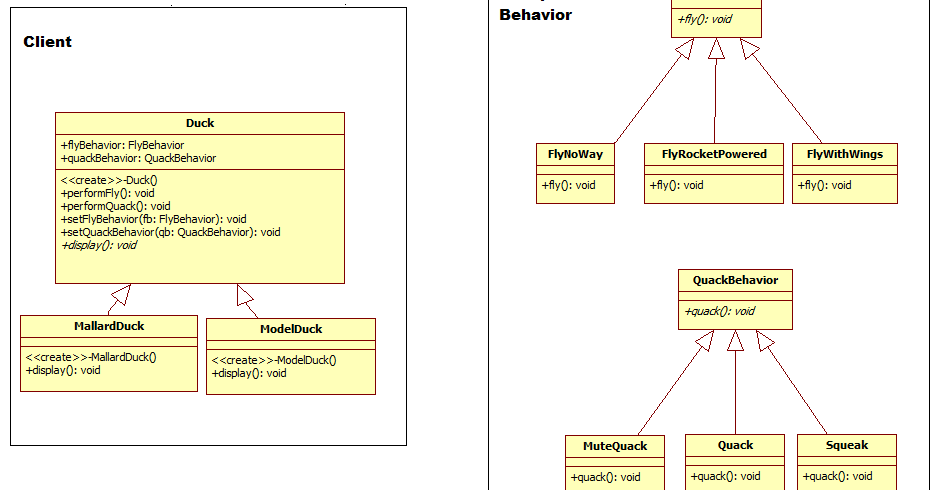Screen dimensions: 935x490
Task: Click the Client package label
Action: tap(48, 42)
